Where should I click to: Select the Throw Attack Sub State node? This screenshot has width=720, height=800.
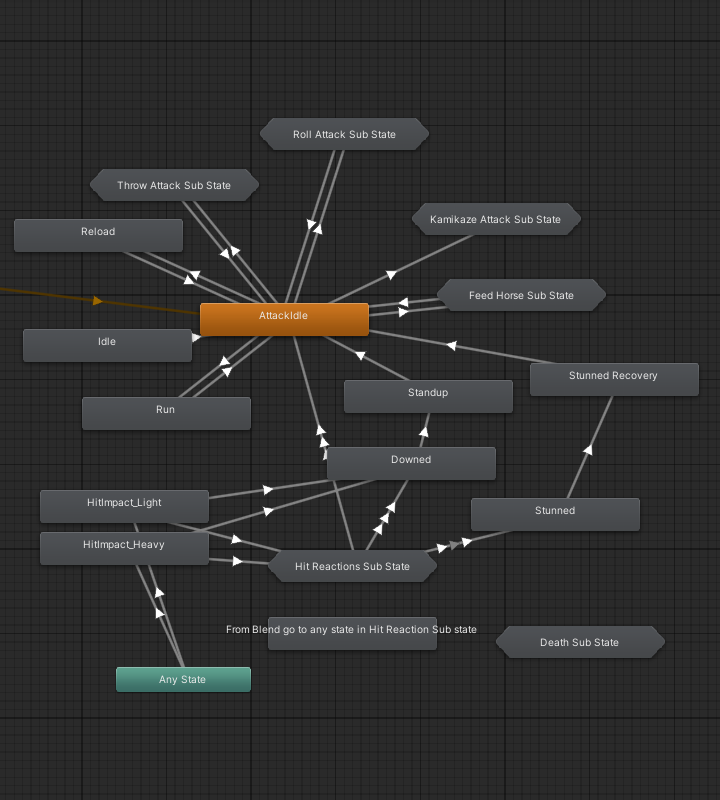tap(174, 186)
